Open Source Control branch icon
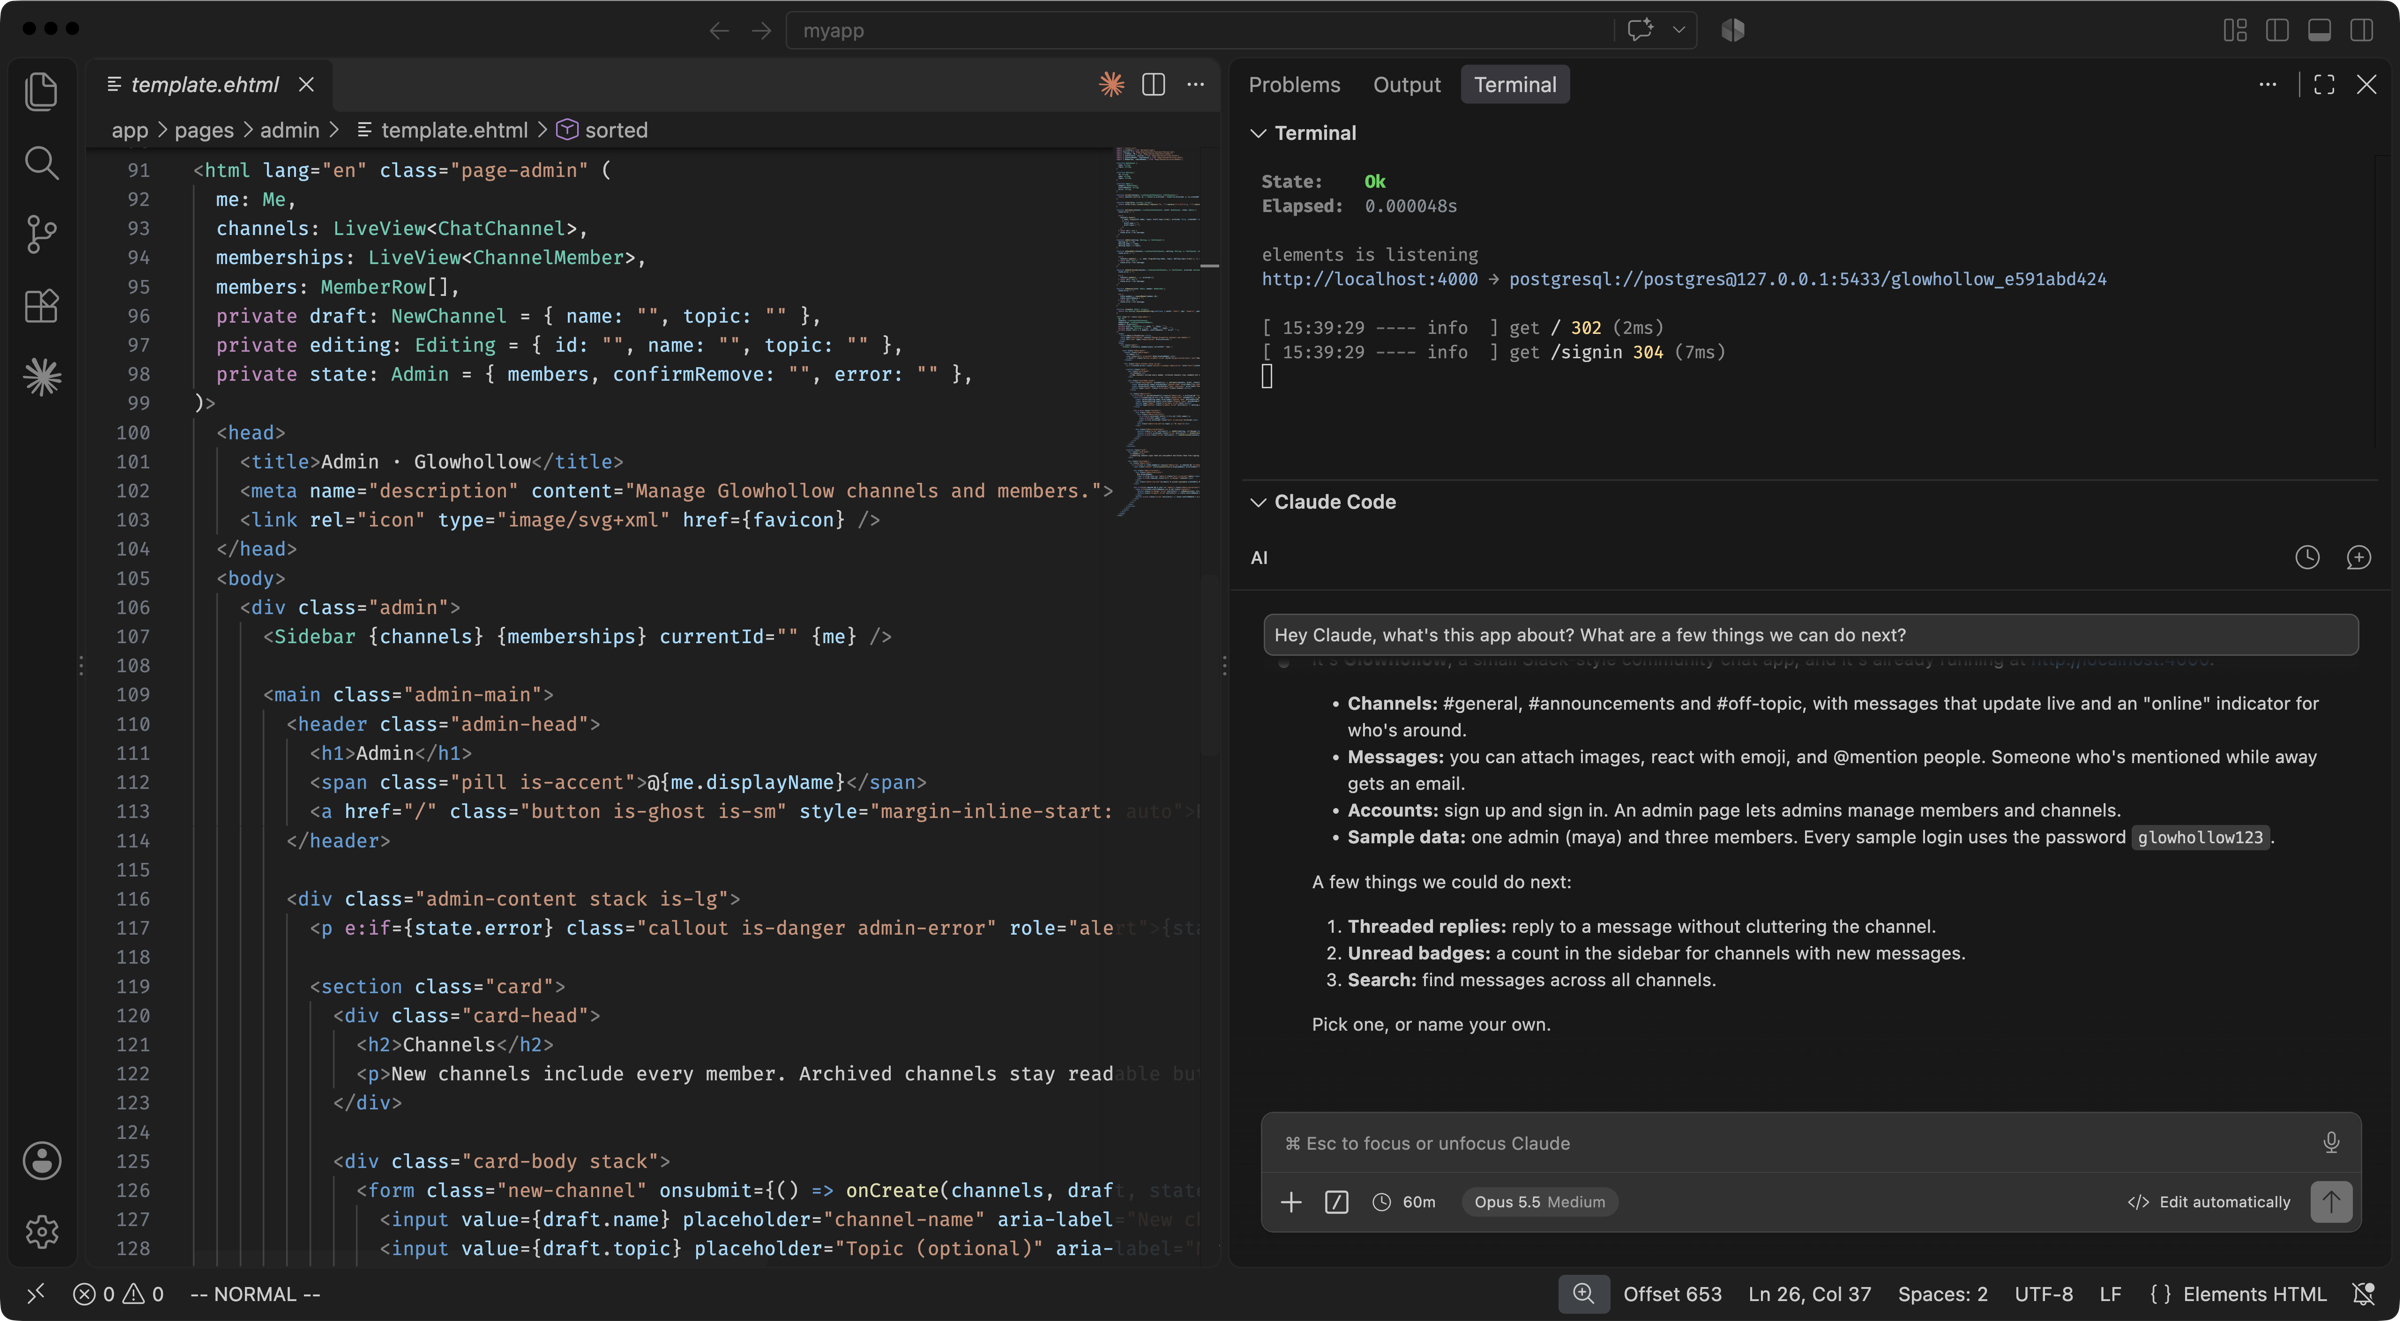 tap(41, 234)
